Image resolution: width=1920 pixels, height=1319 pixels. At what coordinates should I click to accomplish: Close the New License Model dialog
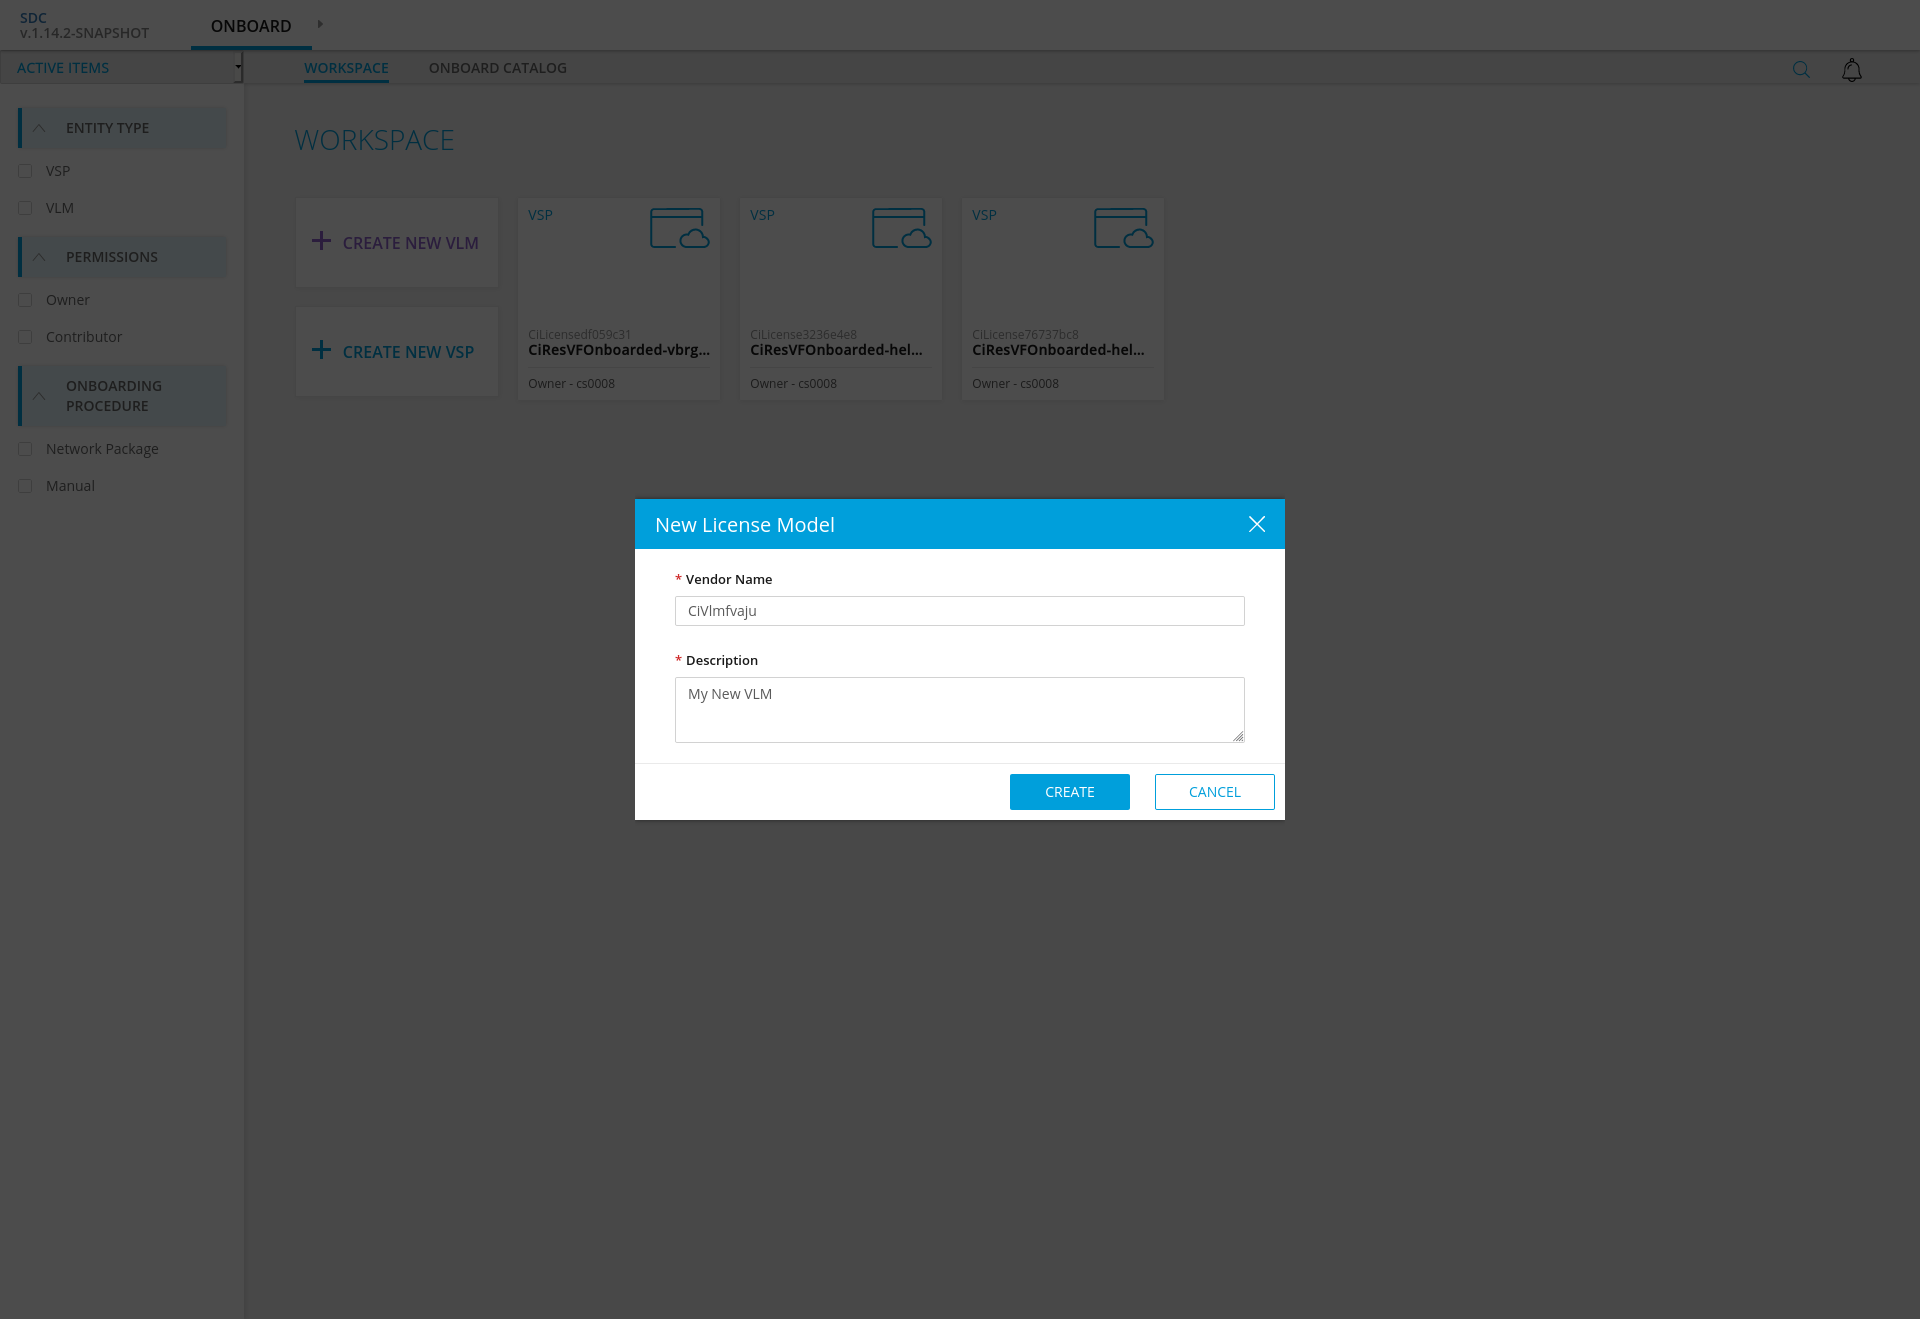(x=1257, y=524)
